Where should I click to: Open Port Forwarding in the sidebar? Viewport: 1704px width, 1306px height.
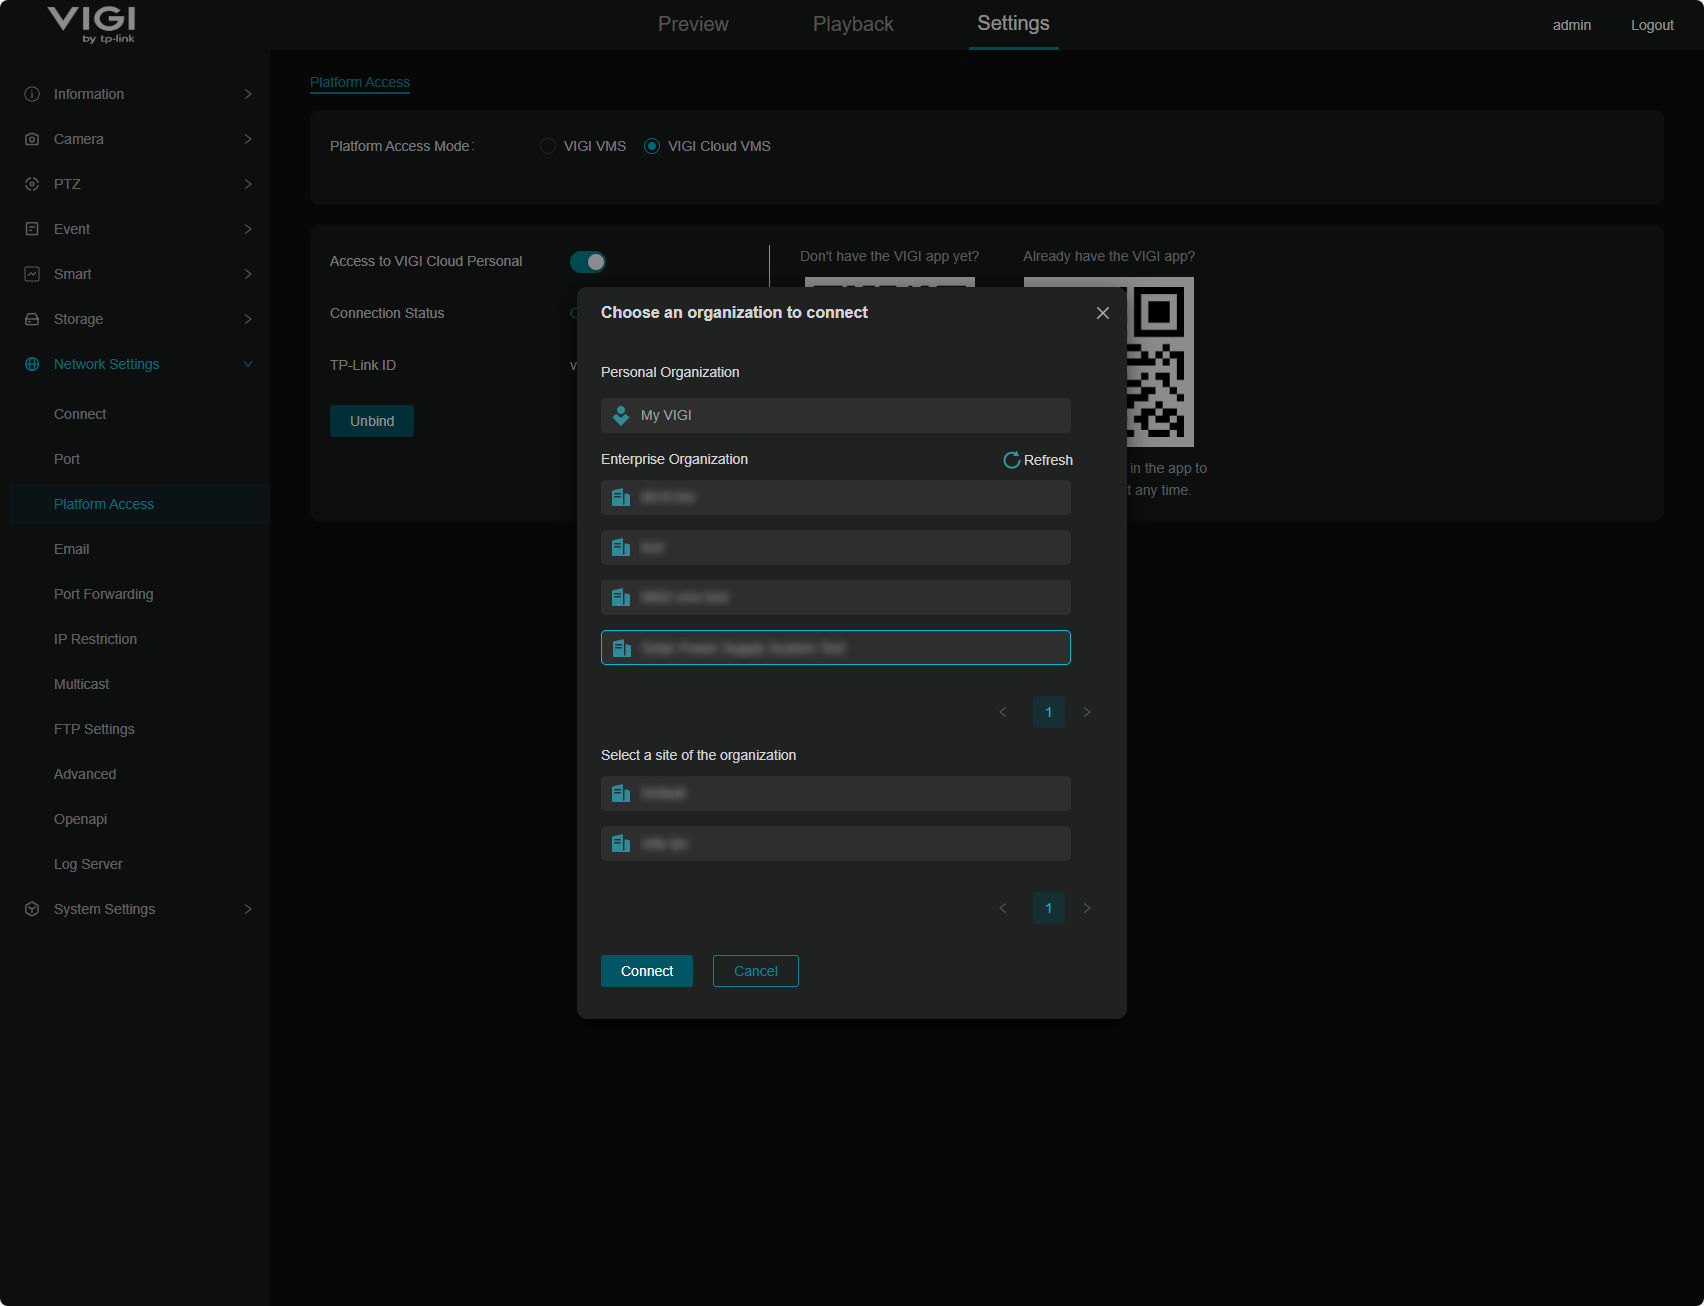pyautogui.click(x=104, y=594)
